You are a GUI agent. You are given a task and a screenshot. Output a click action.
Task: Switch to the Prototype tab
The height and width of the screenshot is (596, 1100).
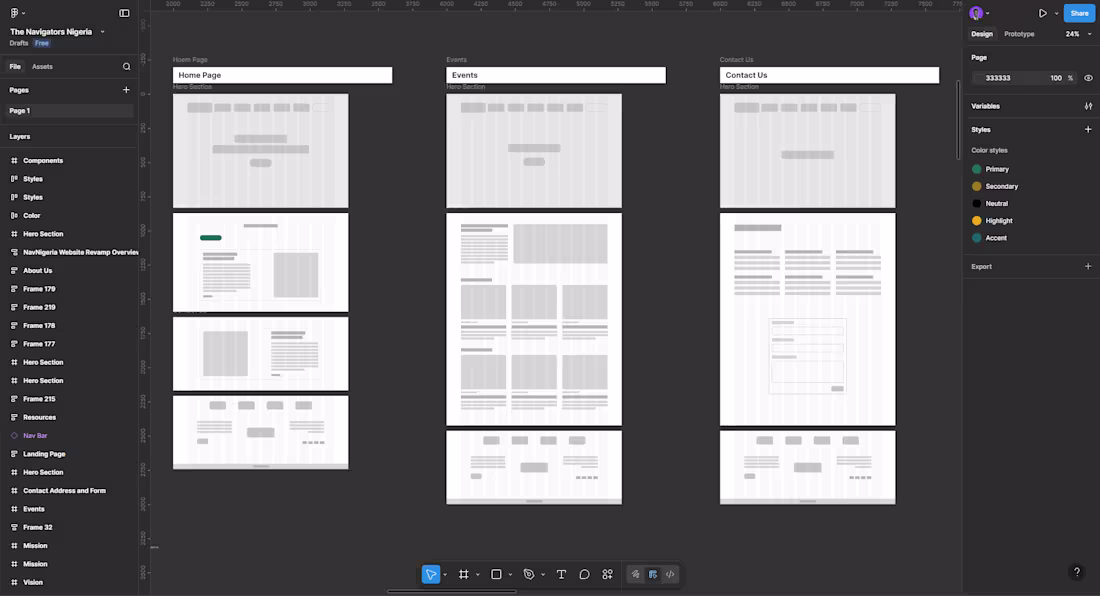(1019, 33)
